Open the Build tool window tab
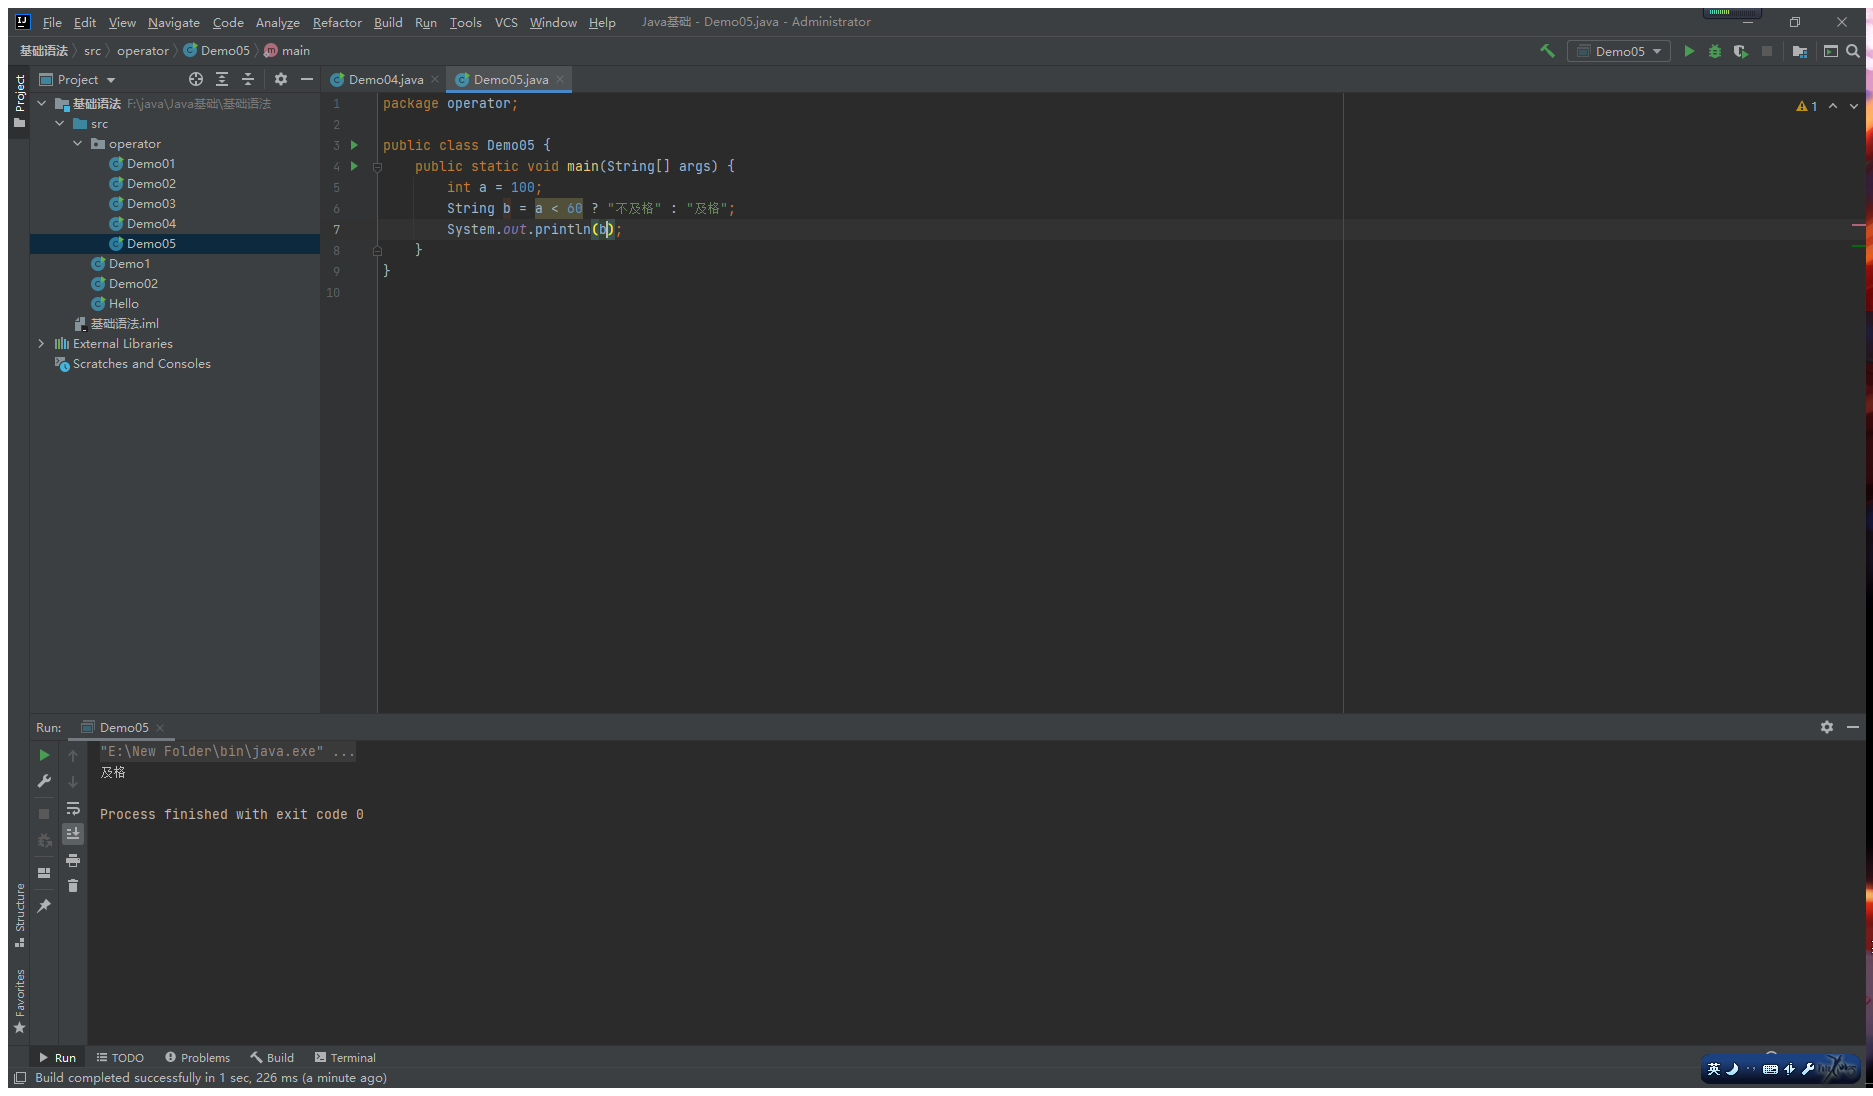The height and width of the screenshot is (1096, 1873). 272,1057
